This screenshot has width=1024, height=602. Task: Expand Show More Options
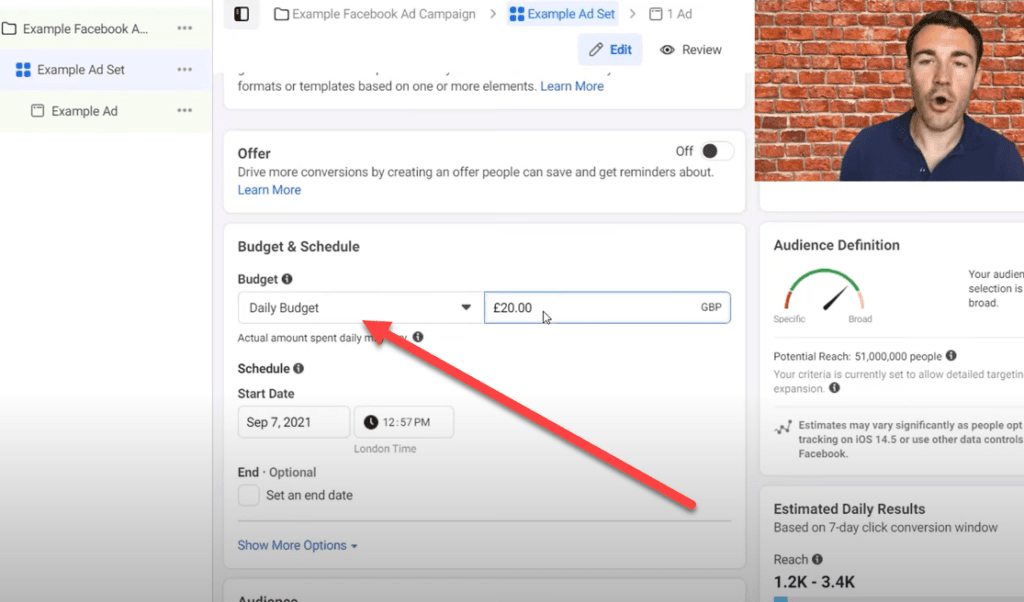[297, 545]
